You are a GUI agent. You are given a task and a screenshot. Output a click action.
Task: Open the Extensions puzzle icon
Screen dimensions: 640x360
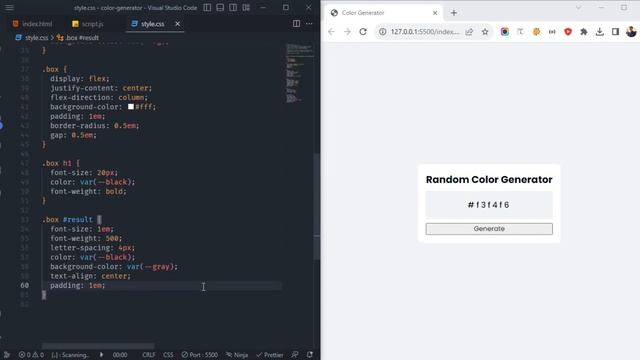tap(584, 32)
